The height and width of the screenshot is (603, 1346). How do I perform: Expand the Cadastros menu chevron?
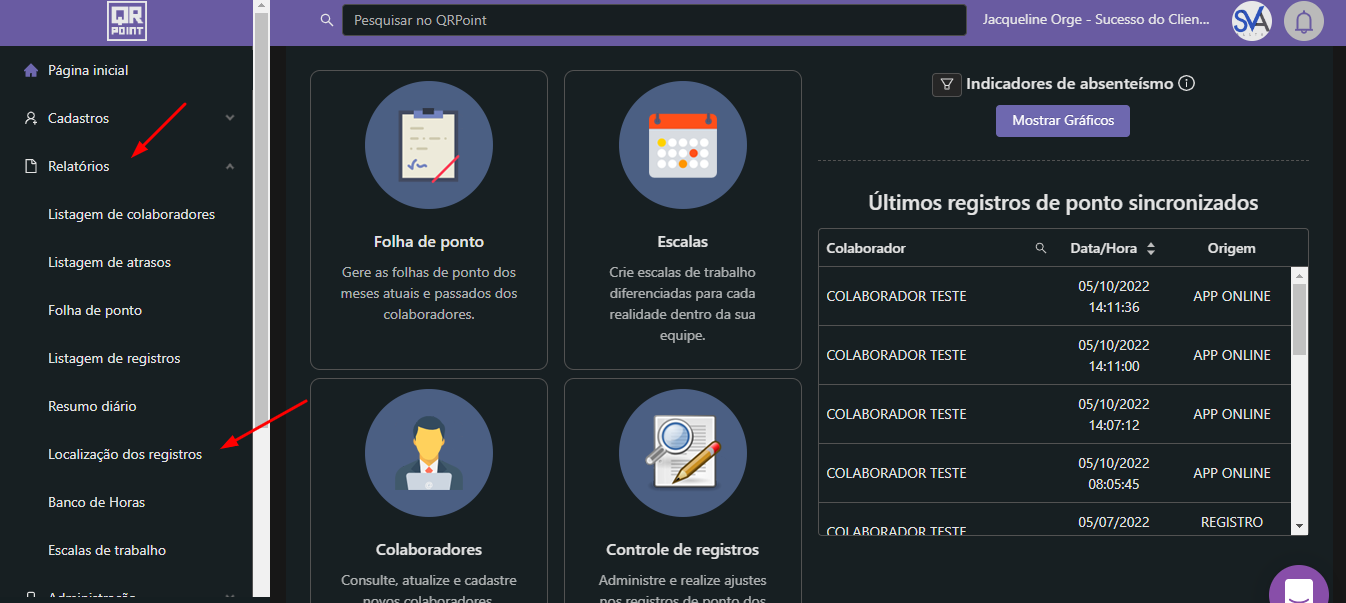coord(230,118)
